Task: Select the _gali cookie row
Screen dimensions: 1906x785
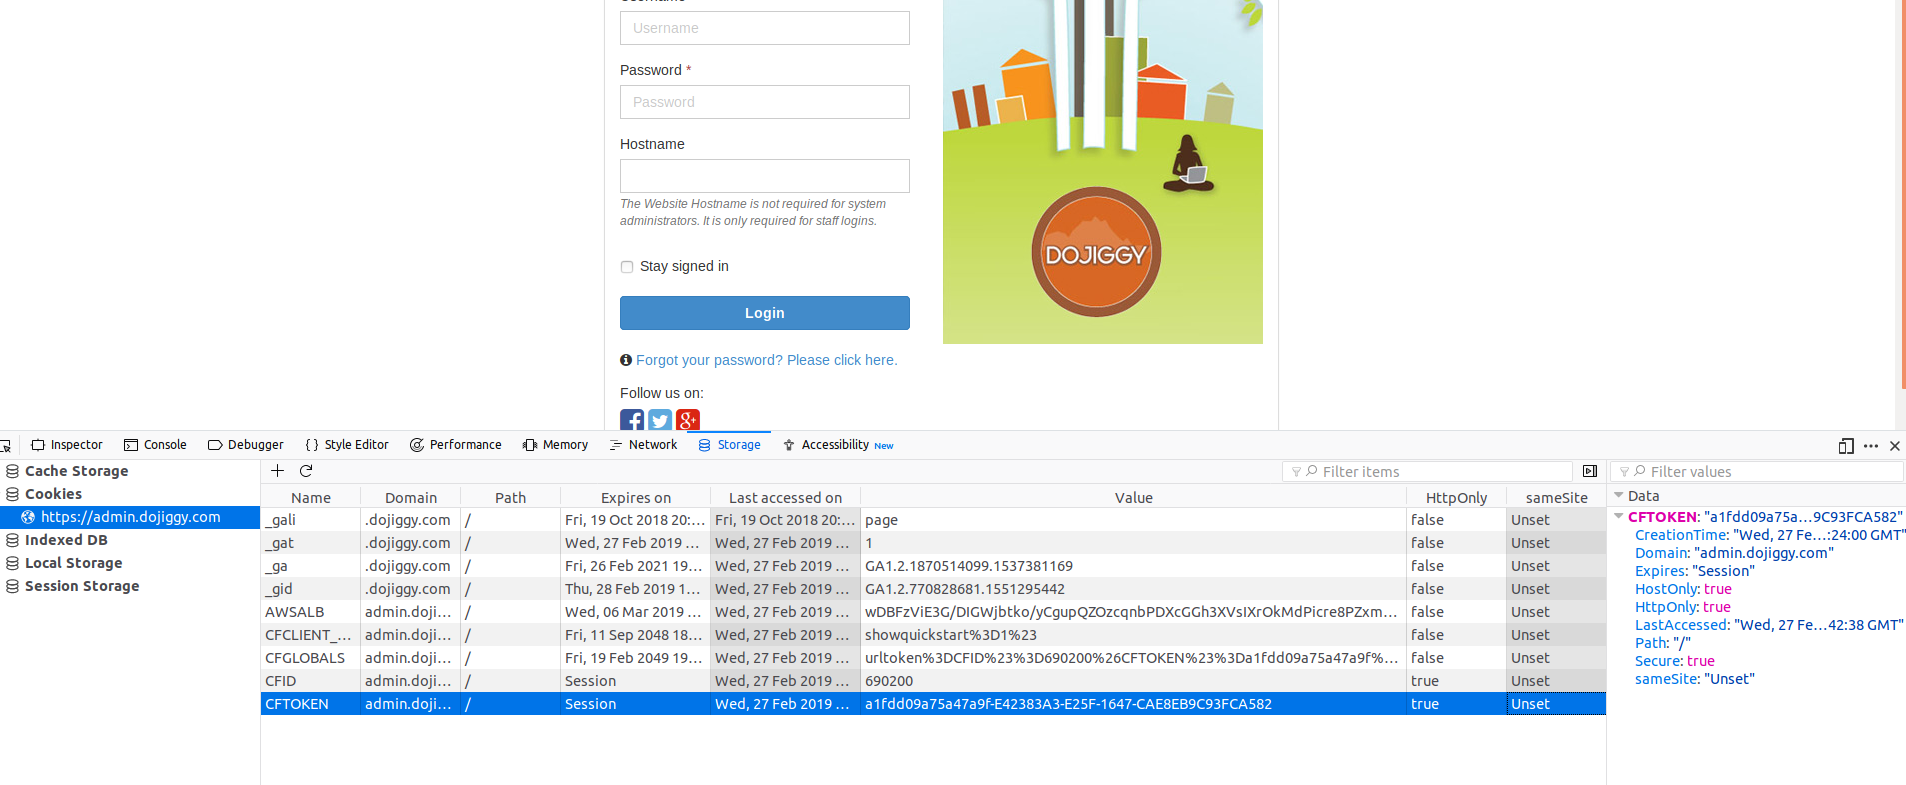Action: (x=933, y=520)
